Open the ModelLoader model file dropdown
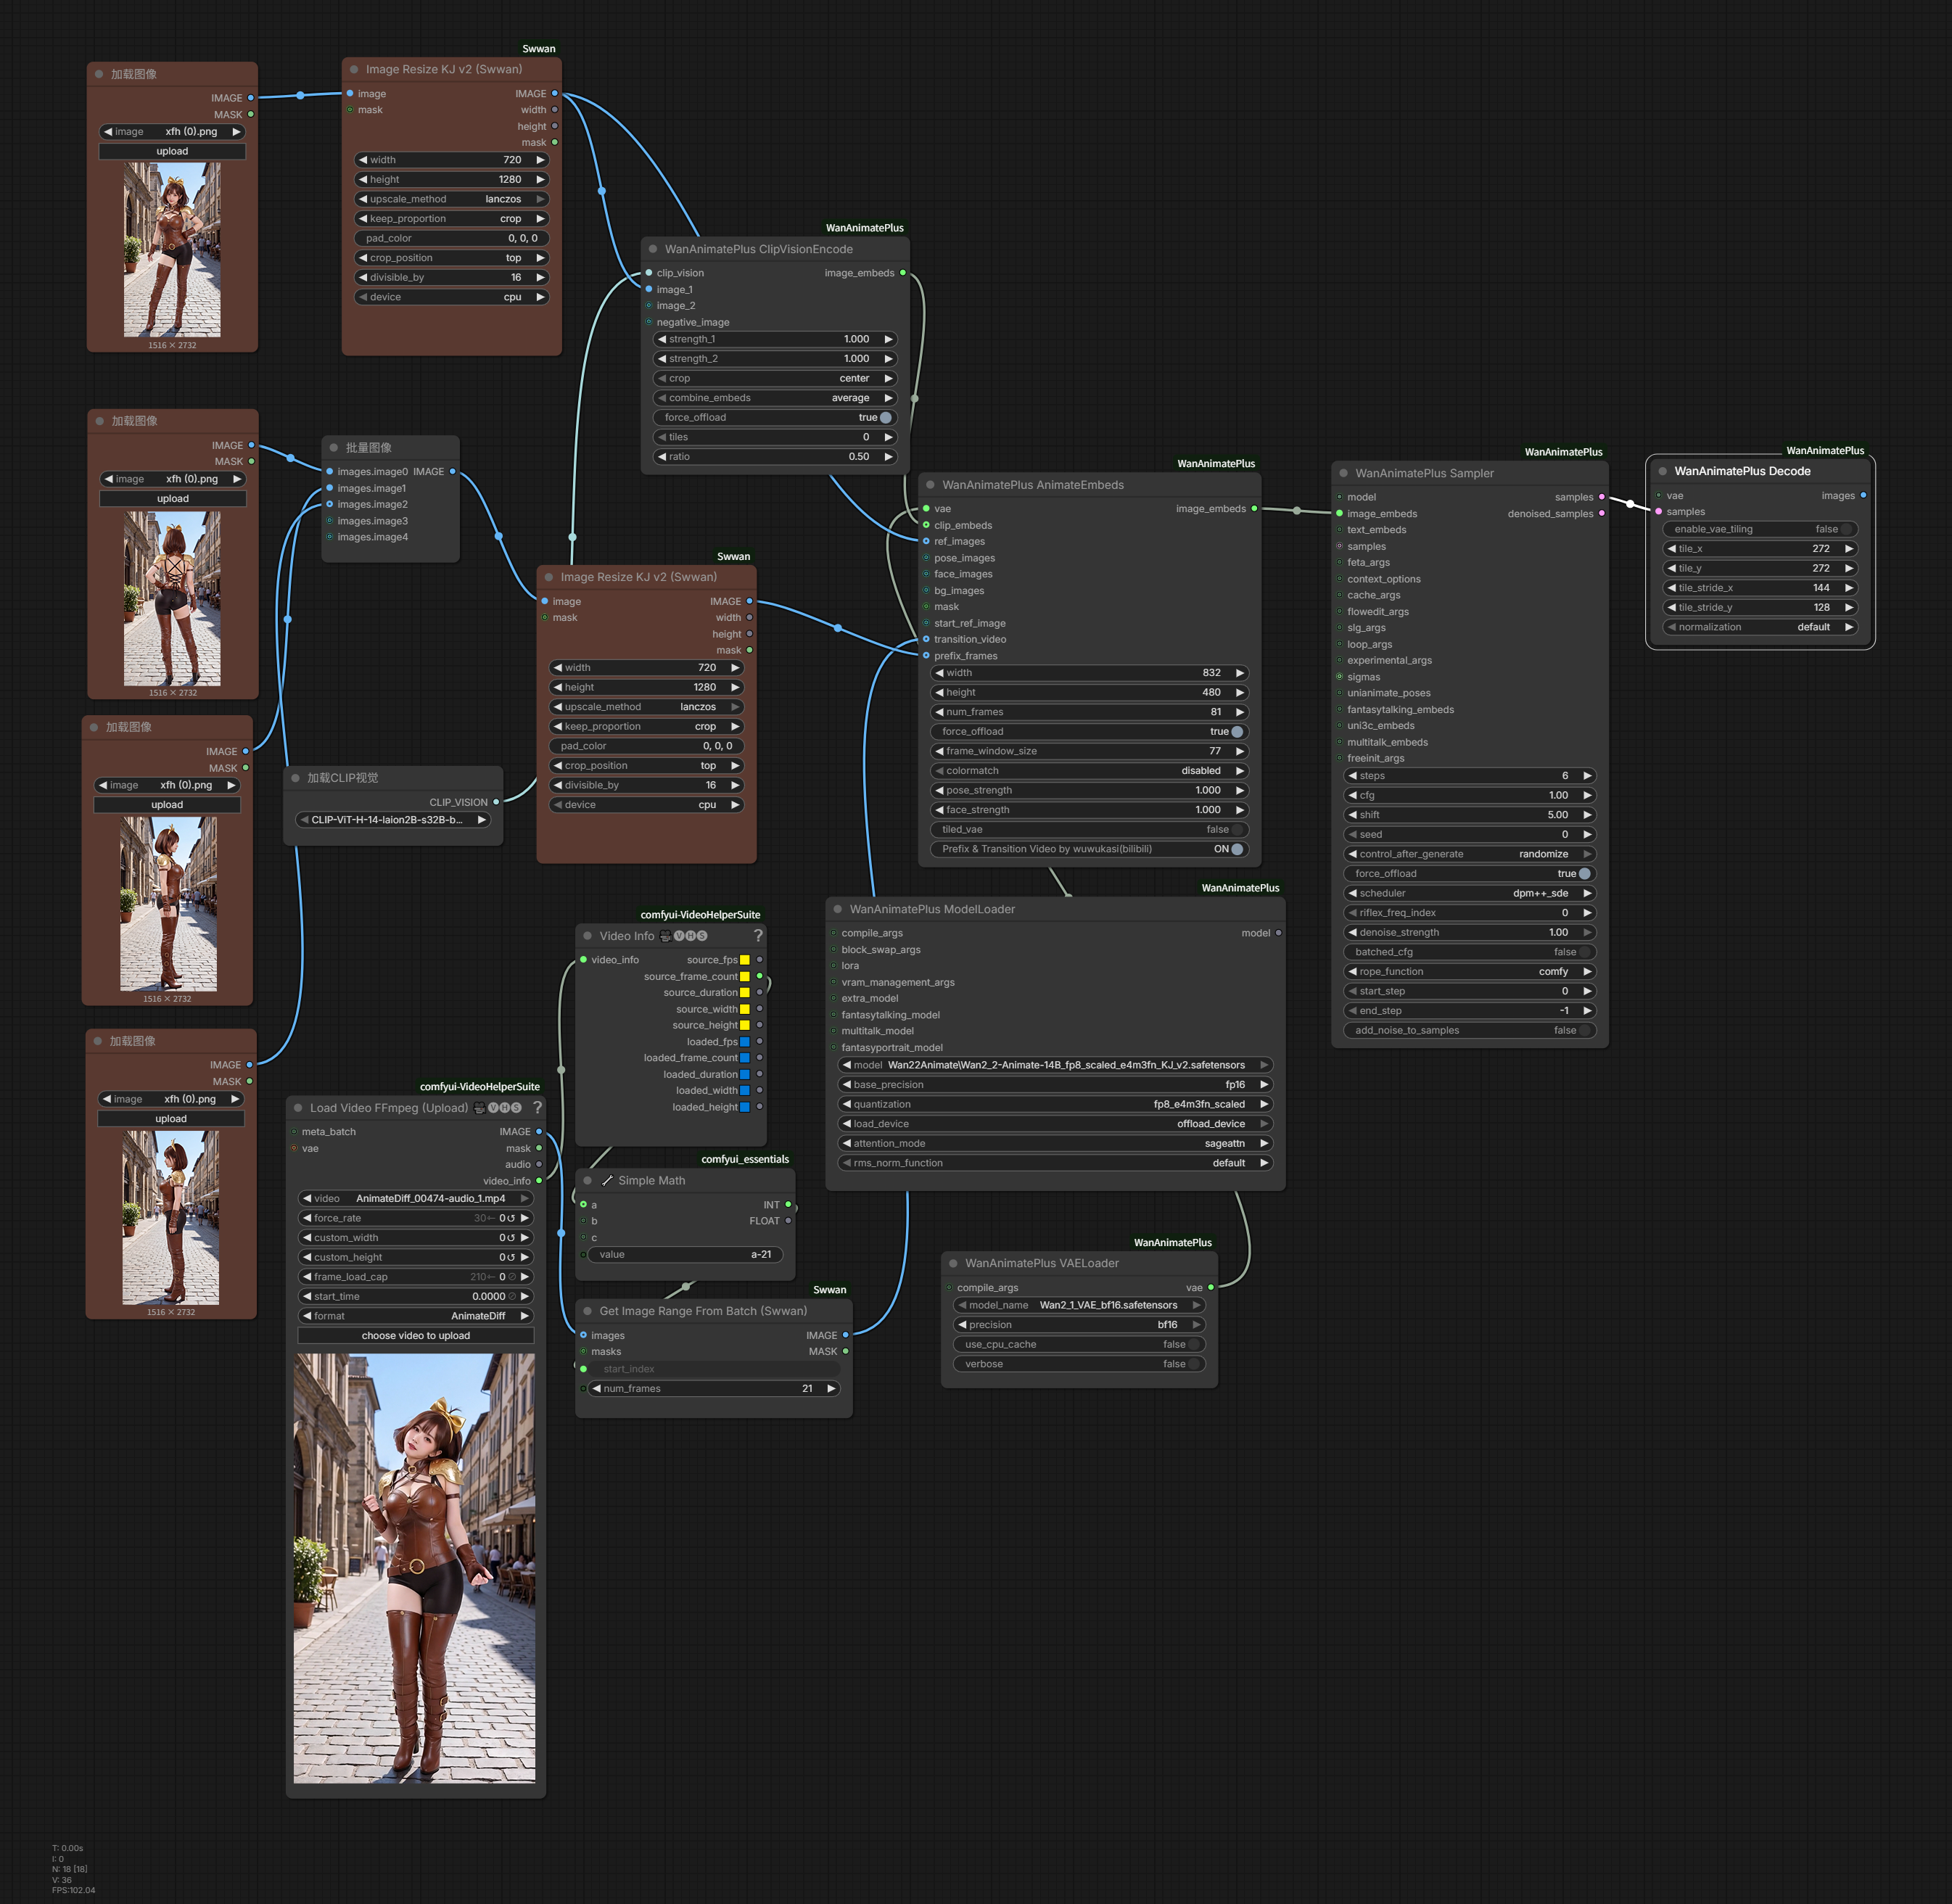This screenshot has height=1904, width=1952. coord(1055,1065)
